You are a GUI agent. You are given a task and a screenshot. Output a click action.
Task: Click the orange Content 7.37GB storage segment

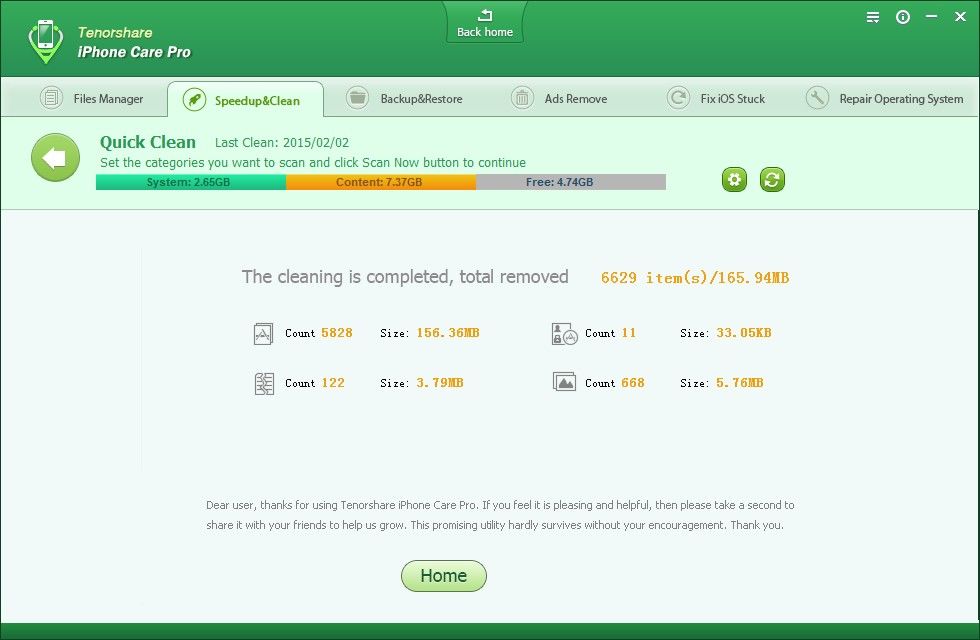(x=380, y=182)
